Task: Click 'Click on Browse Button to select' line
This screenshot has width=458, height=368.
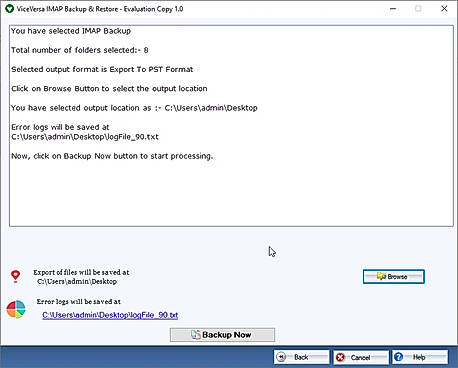Action: [x=109, y=89]
